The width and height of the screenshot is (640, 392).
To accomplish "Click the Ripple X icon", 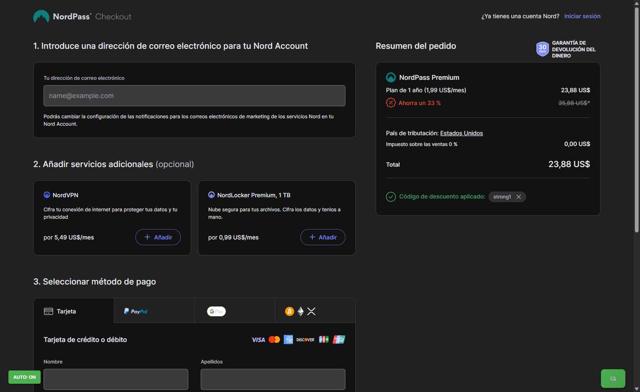I will [x=311, y=312].
